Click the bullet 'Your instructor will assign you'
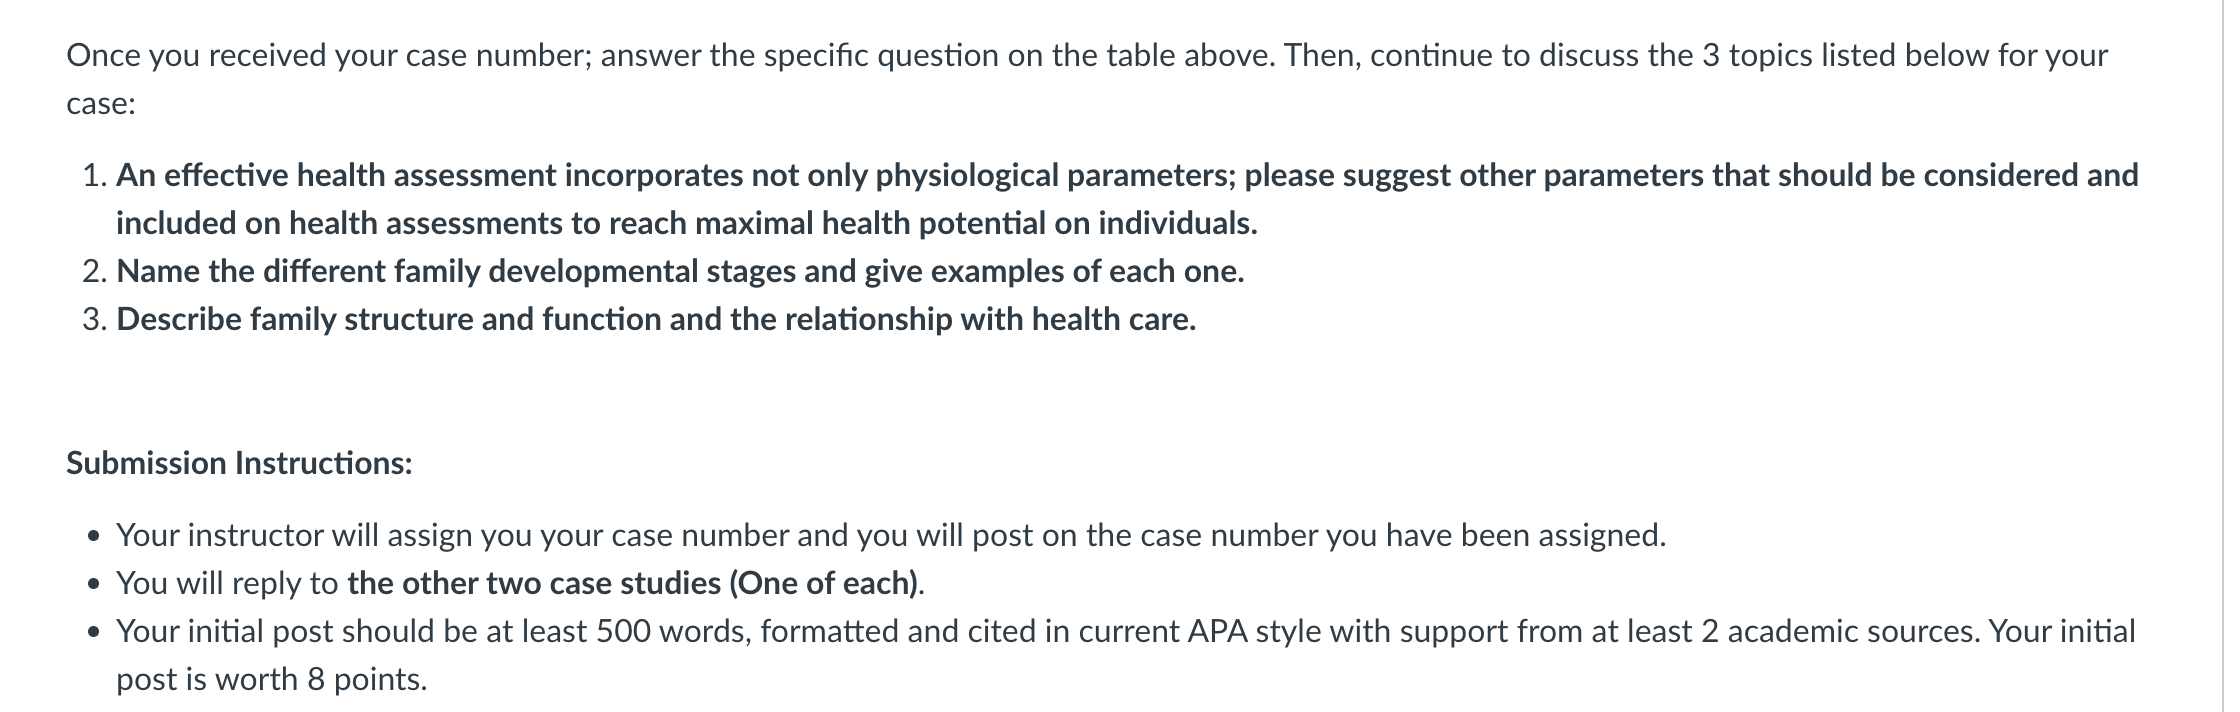Image resolution: width=2240 pixels, height=712 pixels. 891,535
